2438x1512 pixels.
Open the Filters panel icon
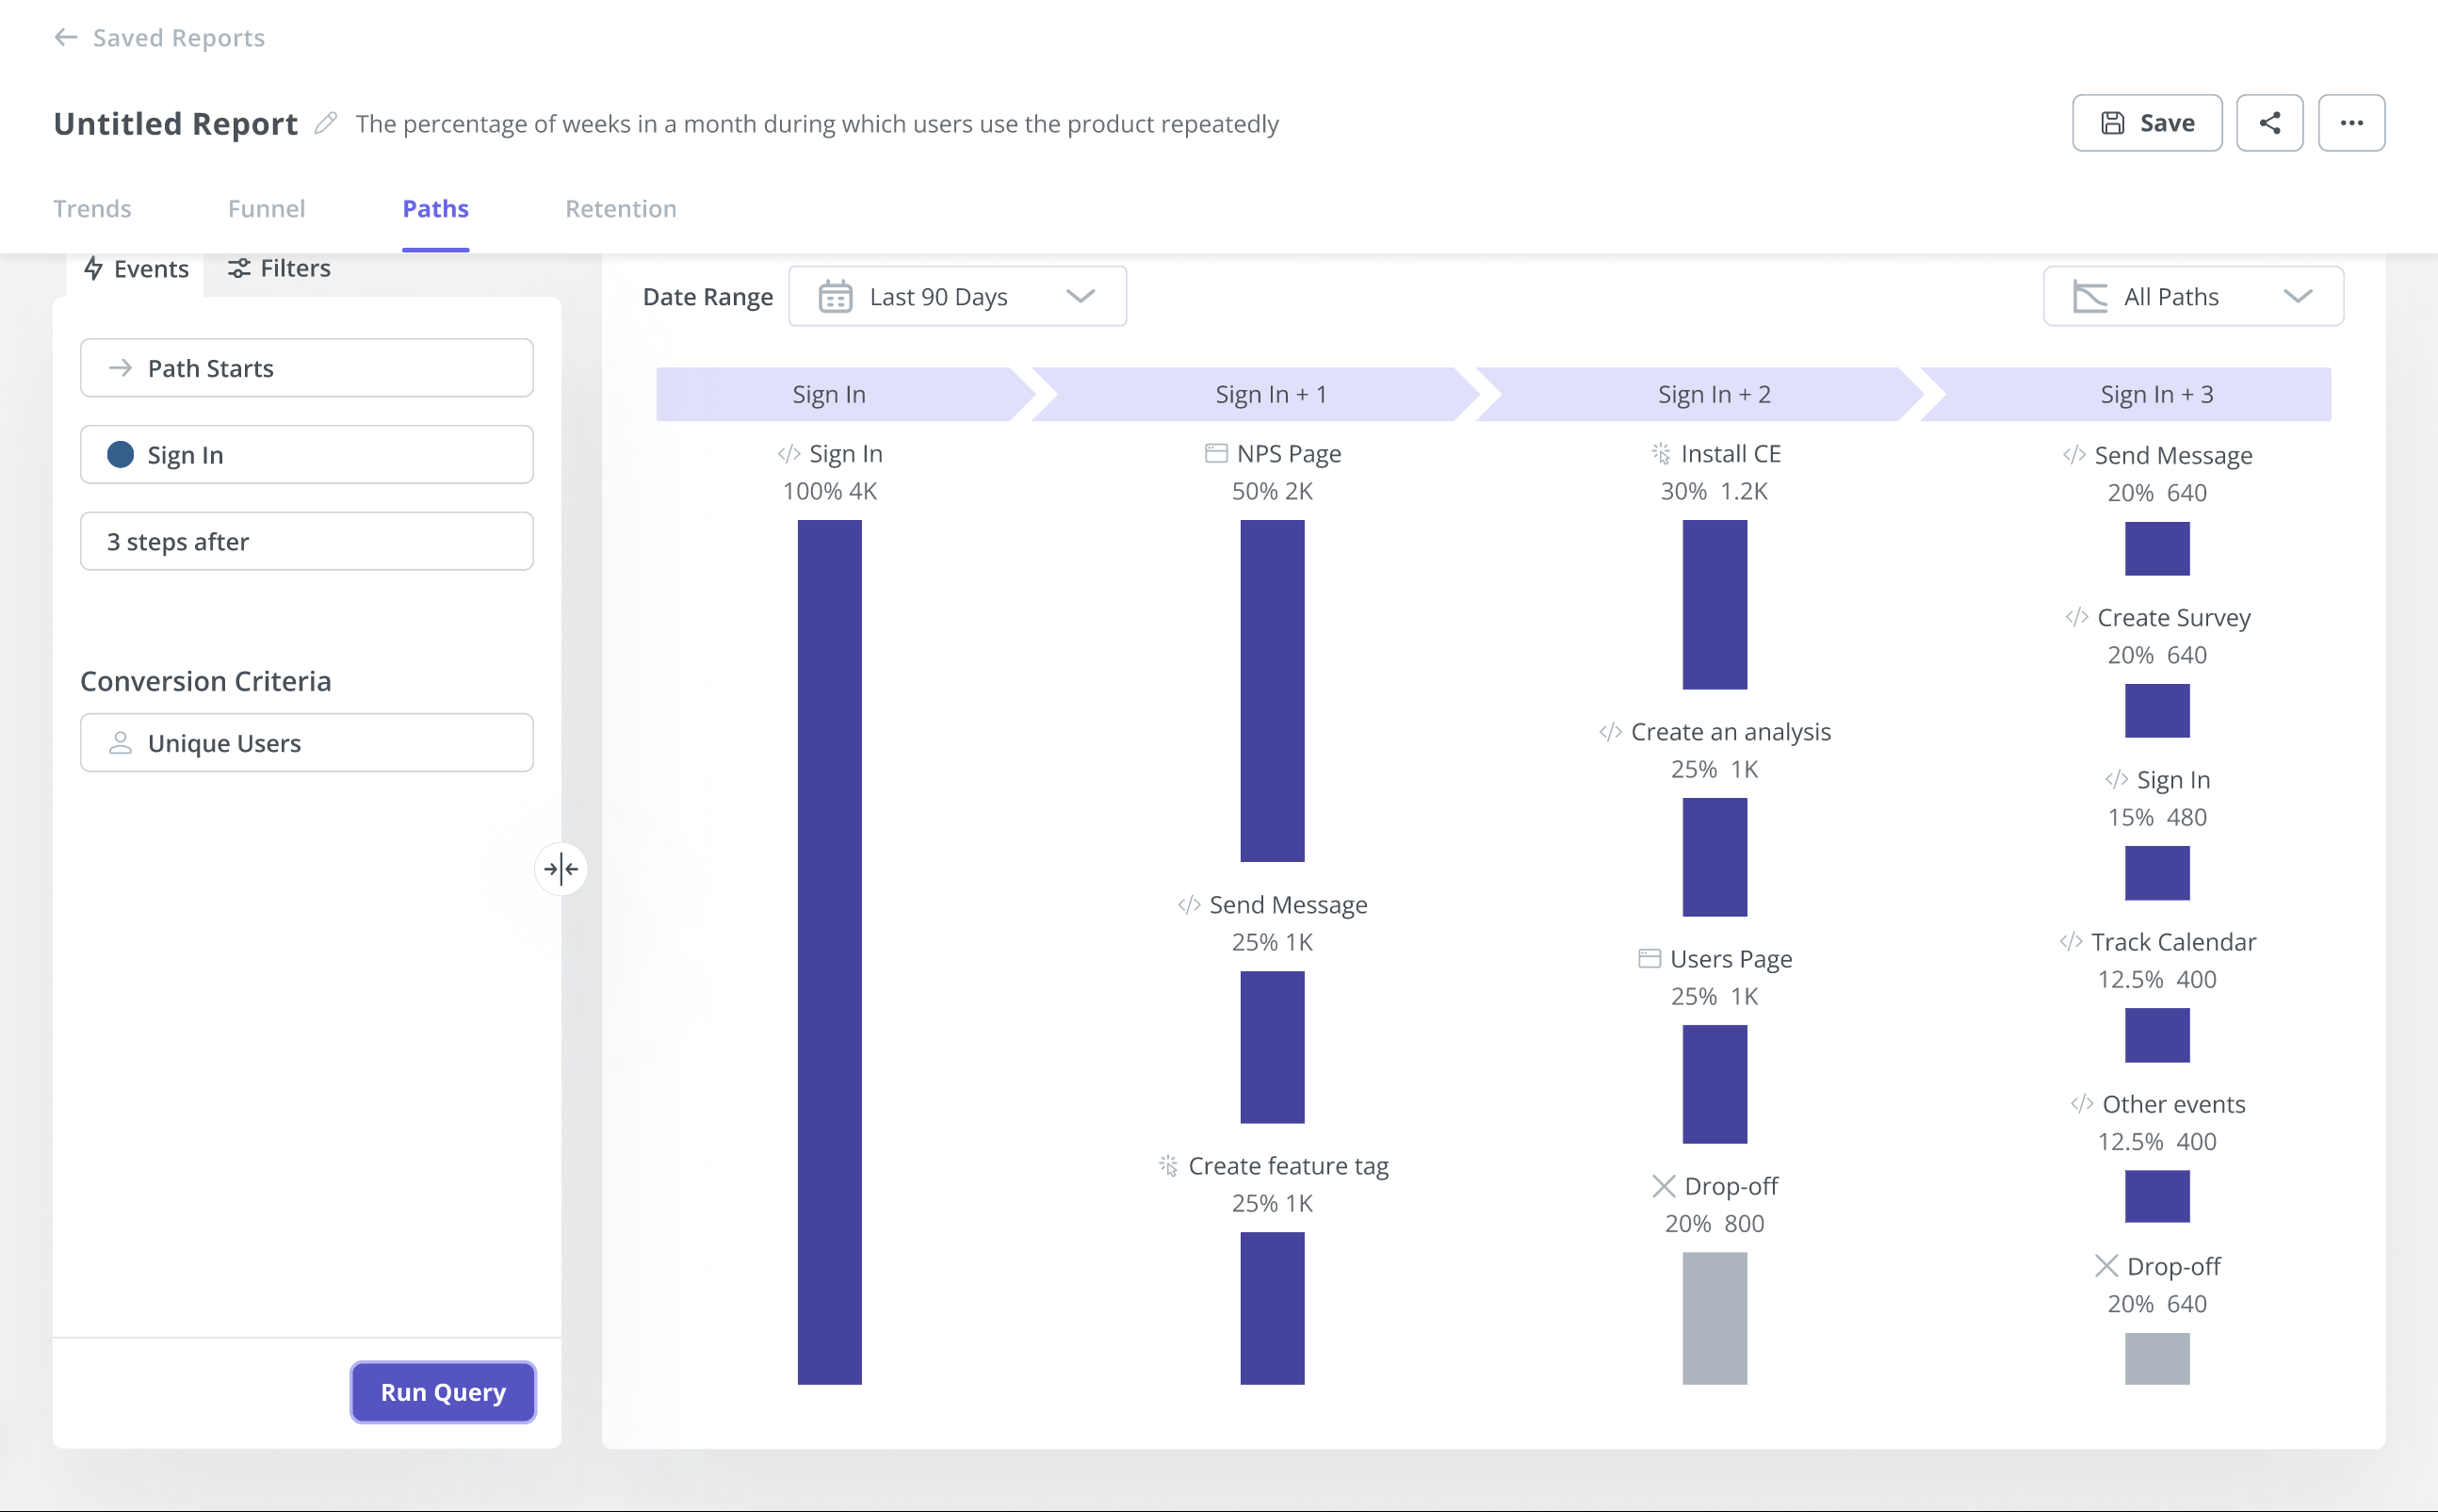[239, 268]
